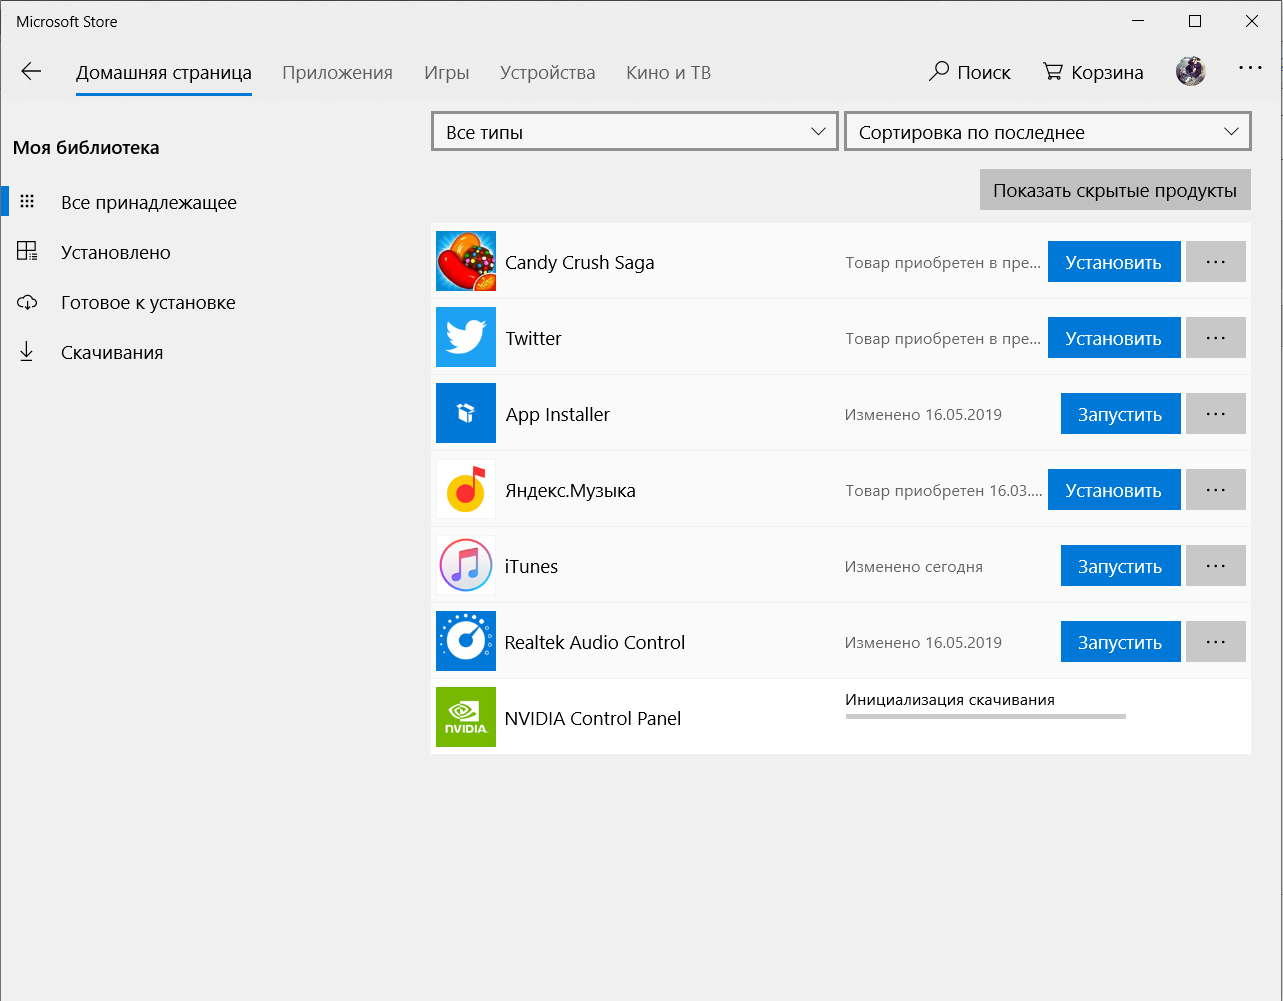The image size is (1283, 1001).
Task: Open the user profile avatar
Action: pos(1190,71)
